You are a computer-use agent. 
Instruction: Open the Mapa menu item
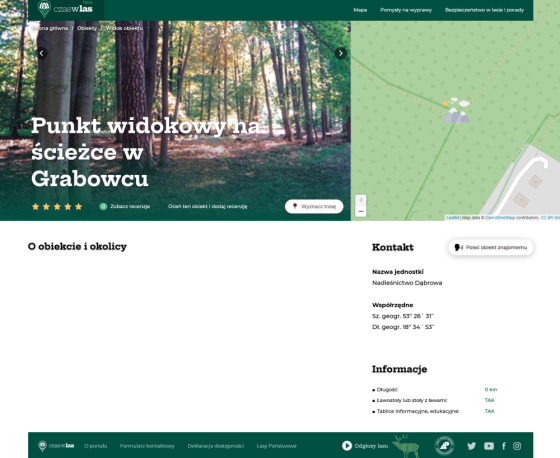tap(360, 10)
